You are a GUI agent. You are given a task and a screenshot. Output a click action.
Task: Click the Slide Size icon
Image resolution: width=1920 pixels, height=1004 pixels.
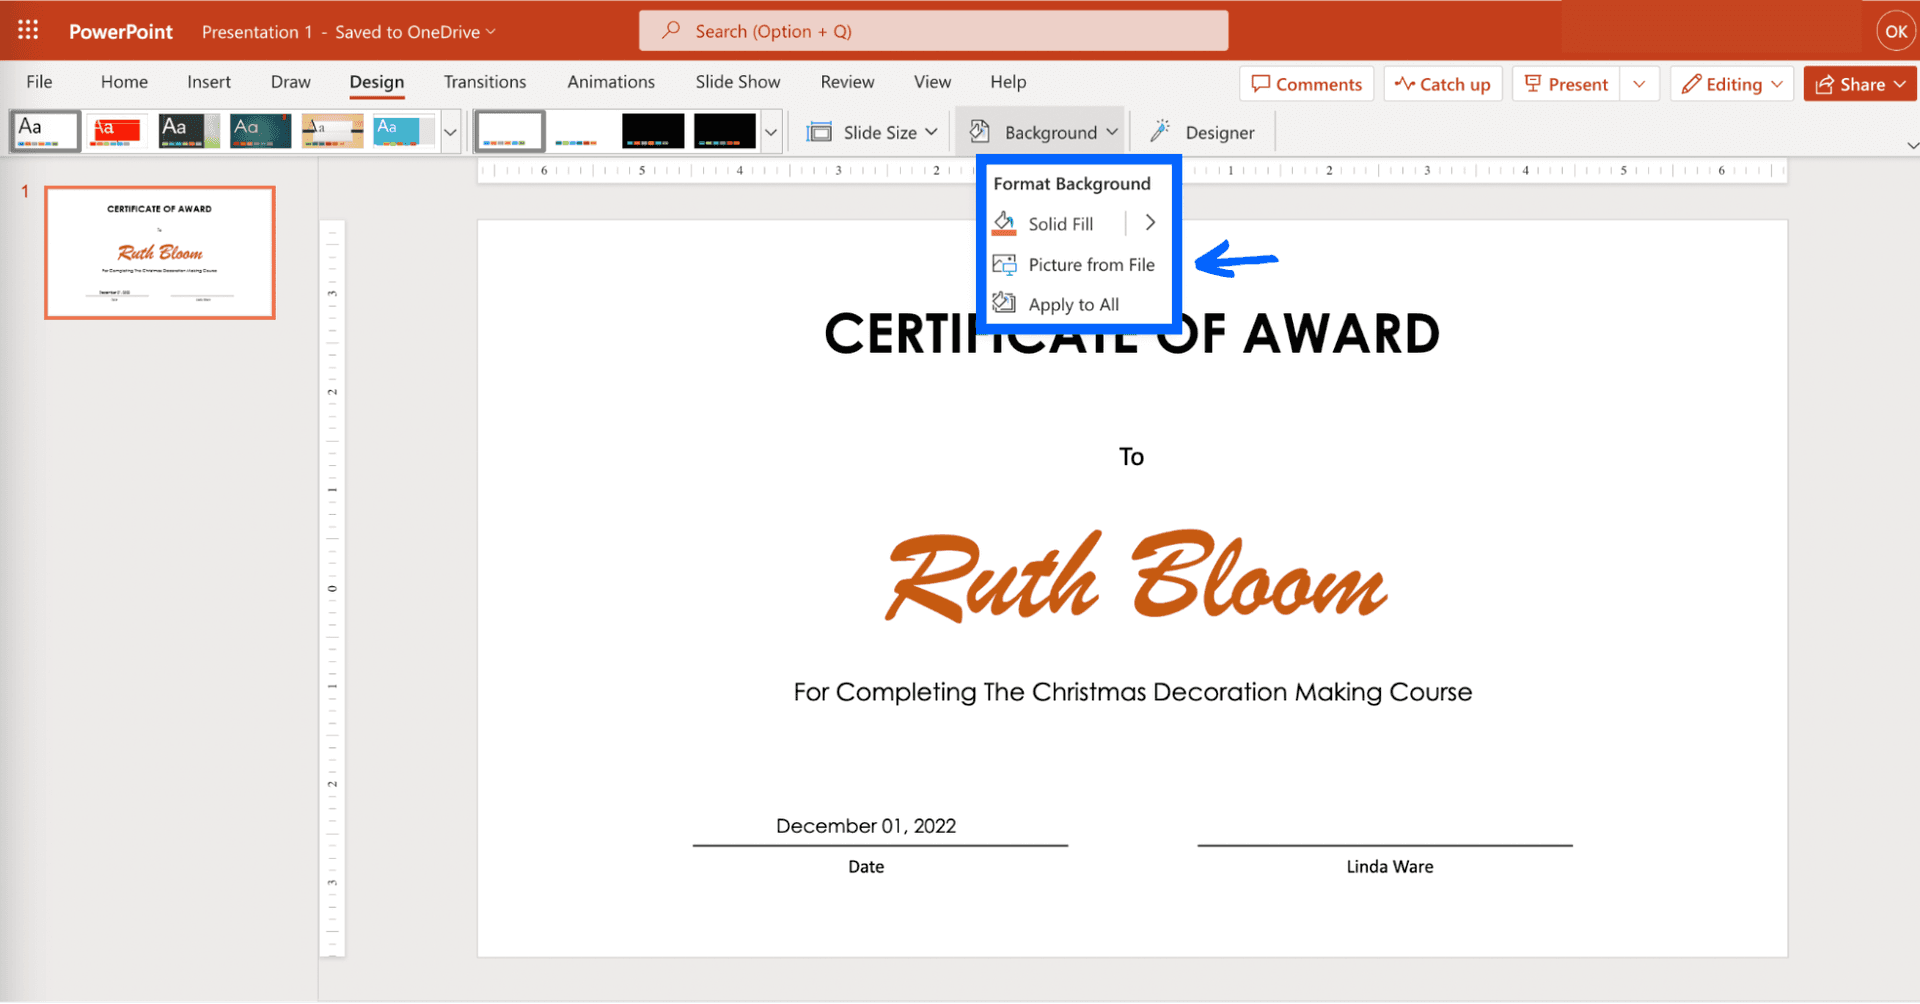(819, 132)
